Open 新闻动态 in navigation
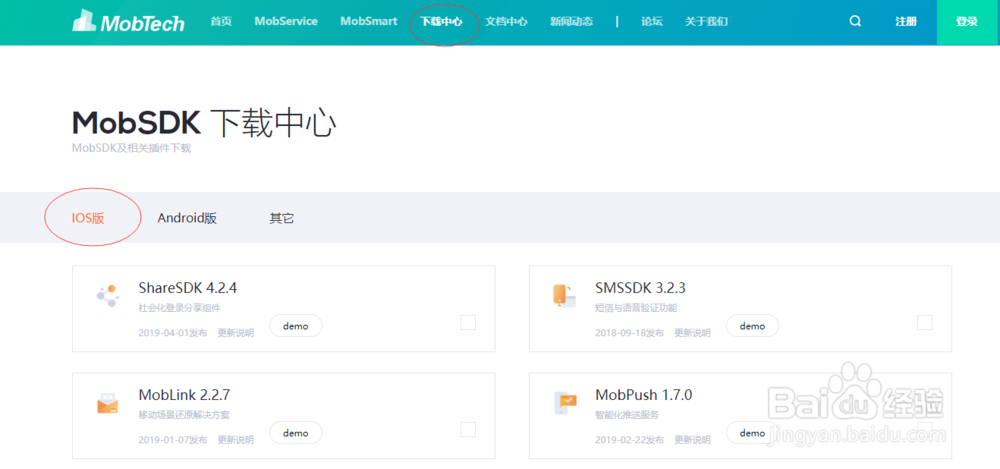Image resolution: width=1000 pixels, height=469 pixels. [571, 21]
